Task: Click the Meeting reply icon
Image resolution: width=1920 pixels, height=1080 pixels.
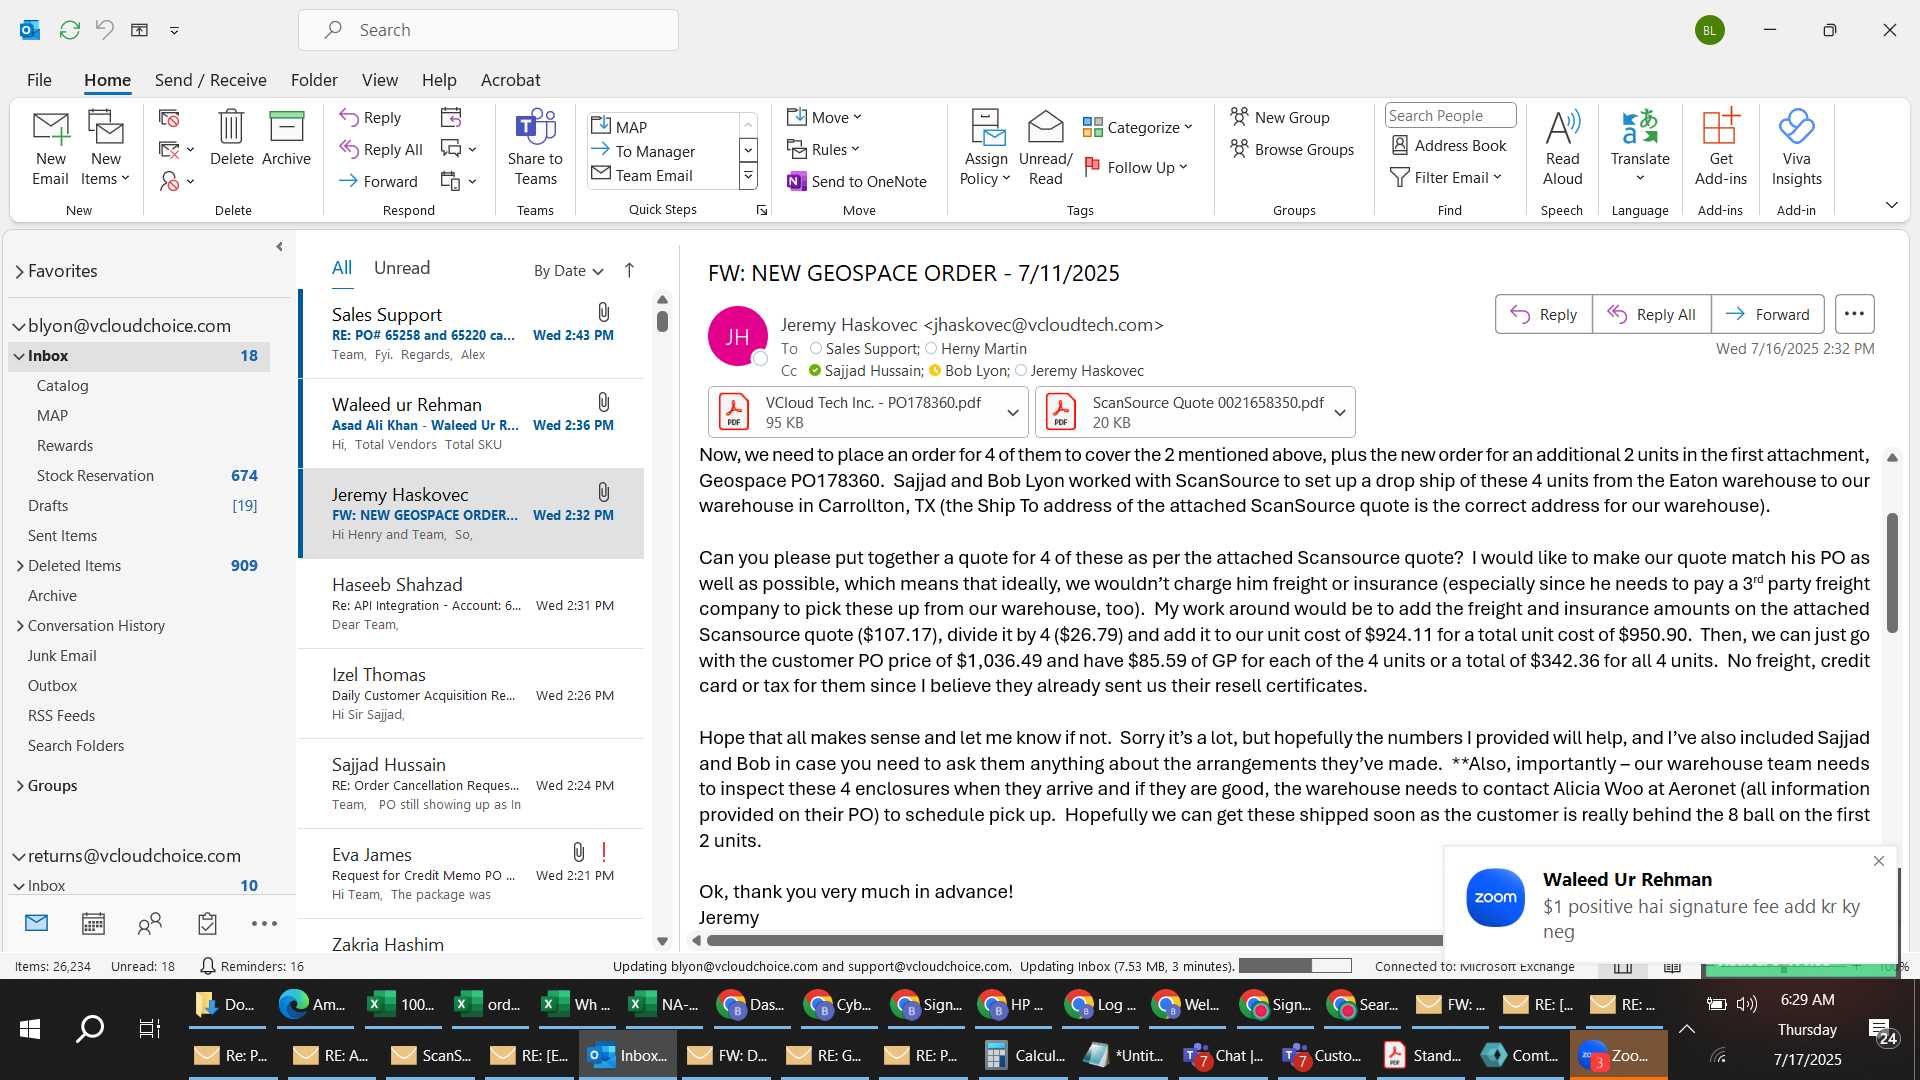Action: tap(451, 118)
